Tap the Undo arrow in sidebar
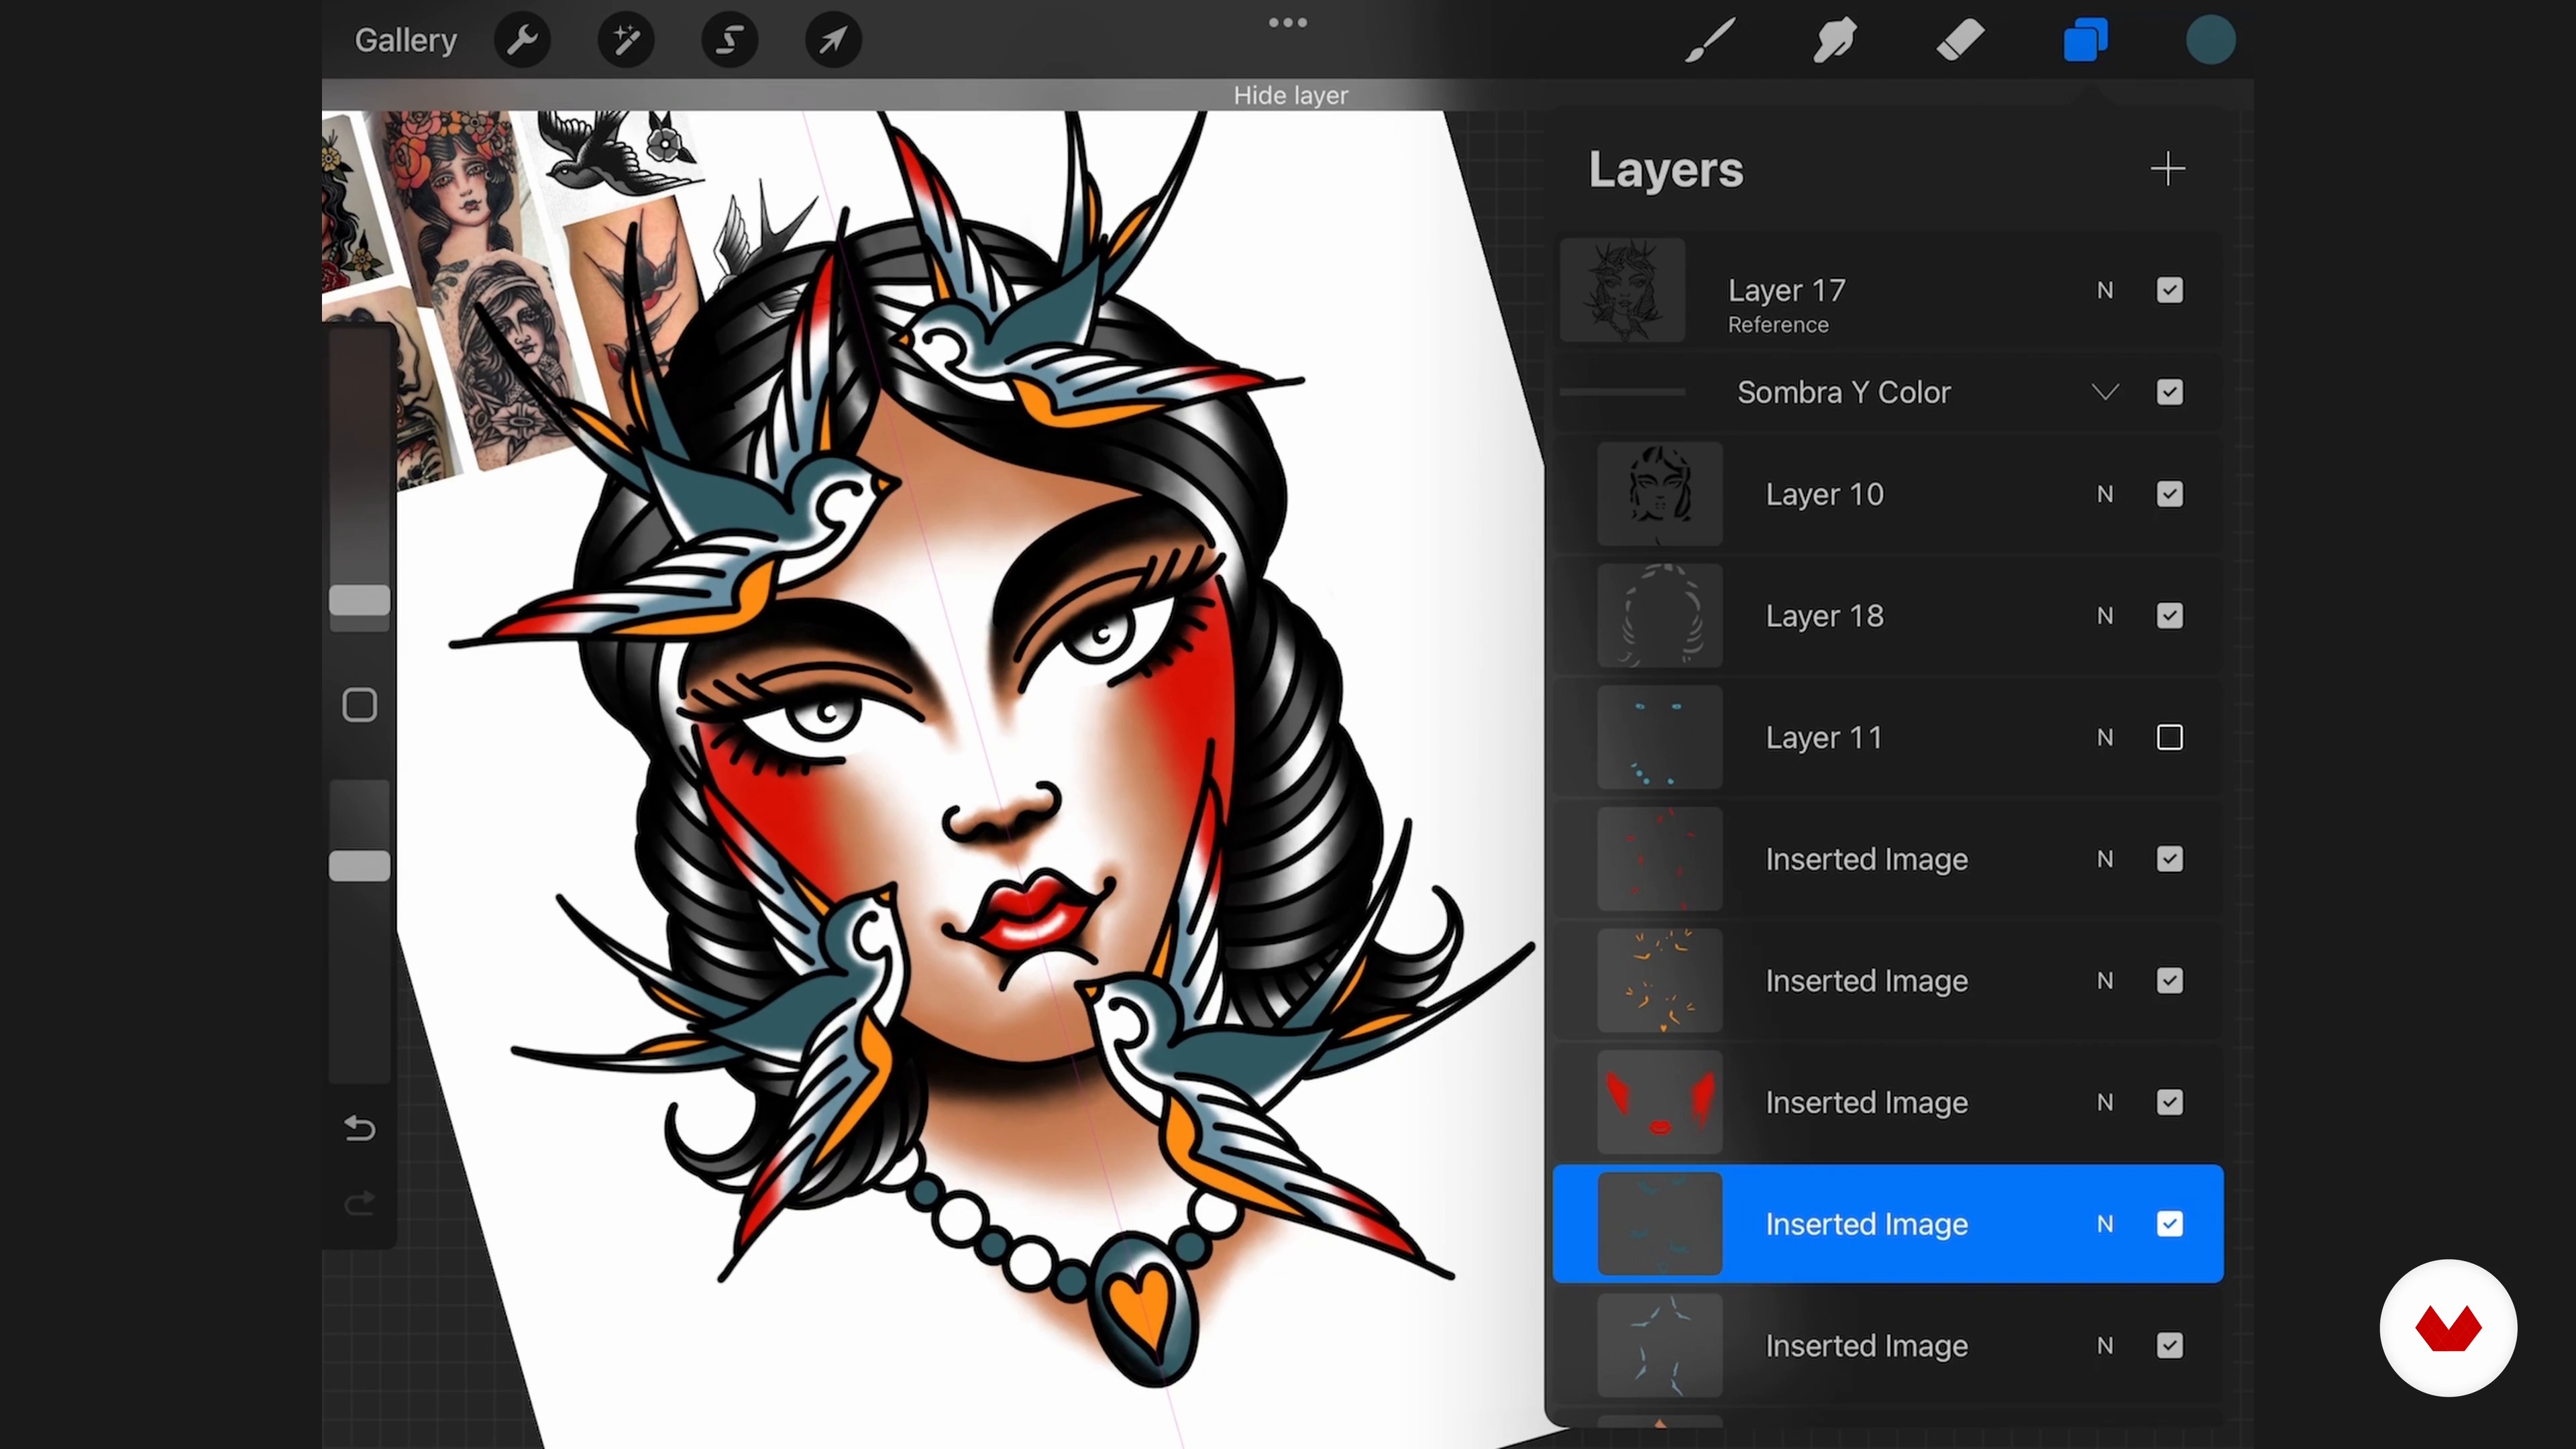Screen dimensions: 2576x1449 [x=360, y=1128]
